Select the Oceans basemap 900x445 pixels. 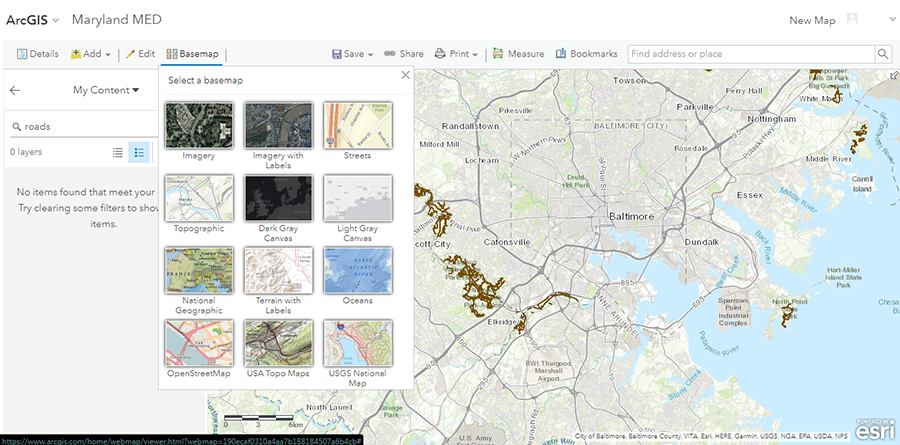tap(358, 270)
